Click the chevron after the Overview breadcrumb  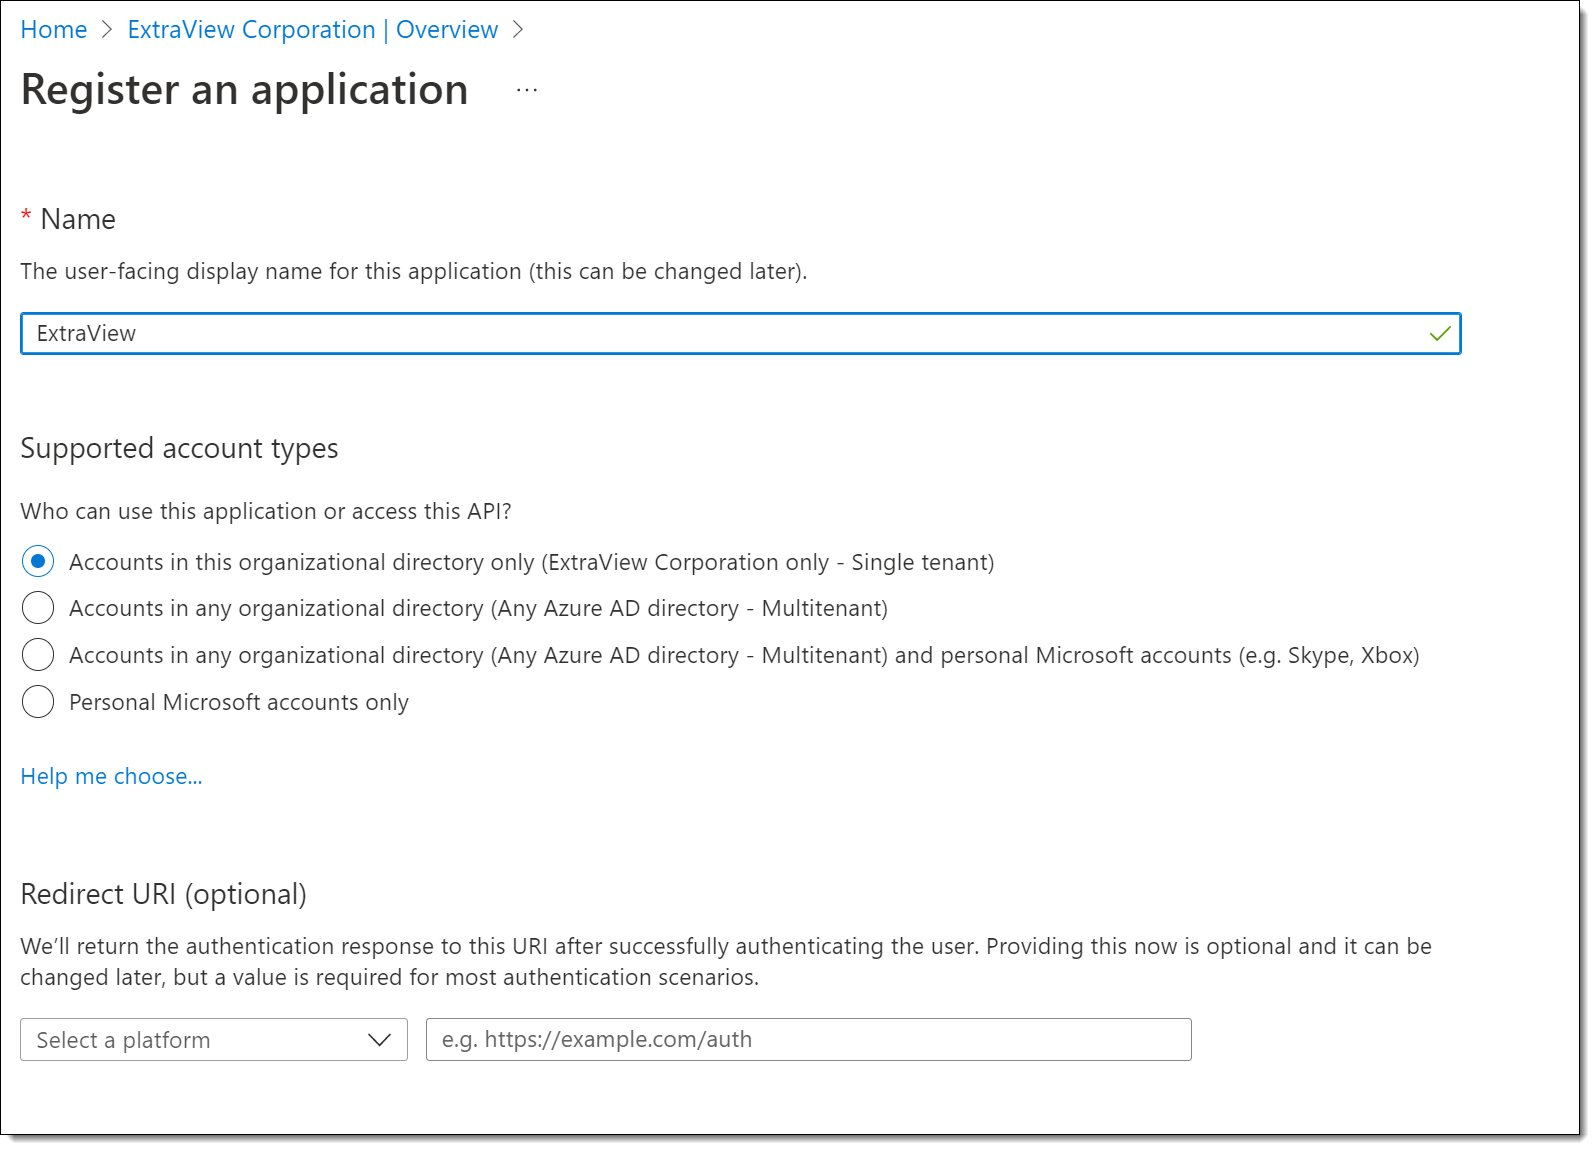[517, 30]
